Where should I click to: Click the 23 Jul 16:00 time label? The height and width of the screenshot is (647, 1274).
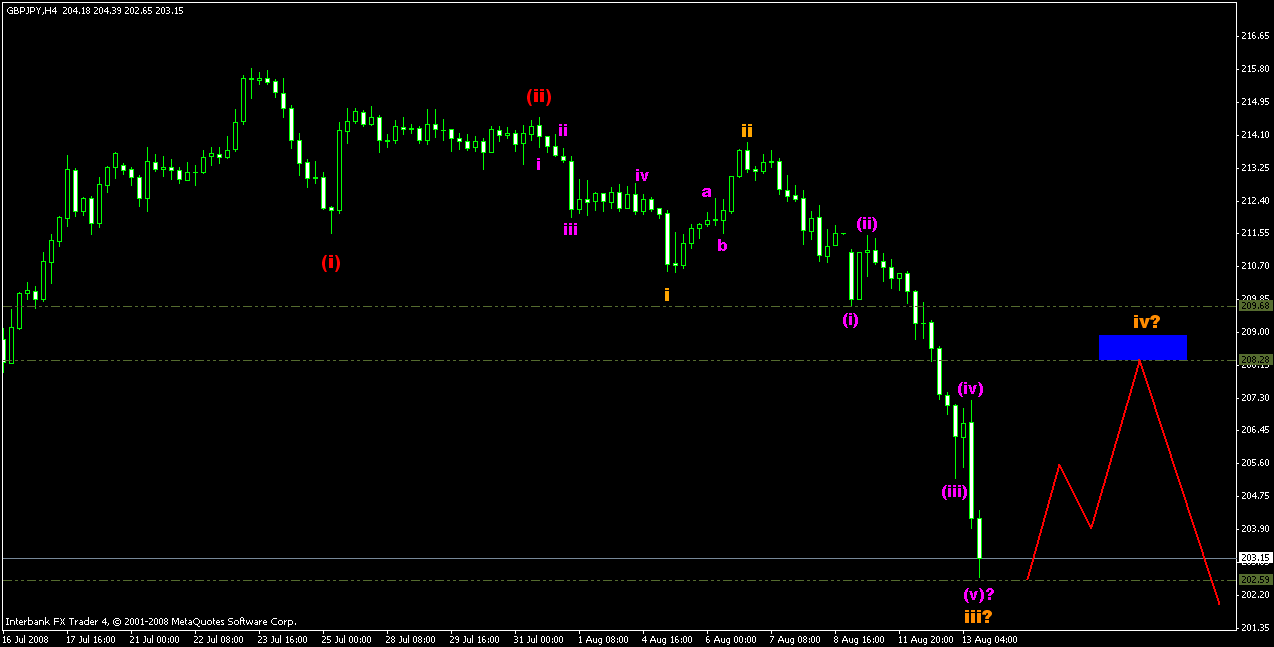click(281, 639)
